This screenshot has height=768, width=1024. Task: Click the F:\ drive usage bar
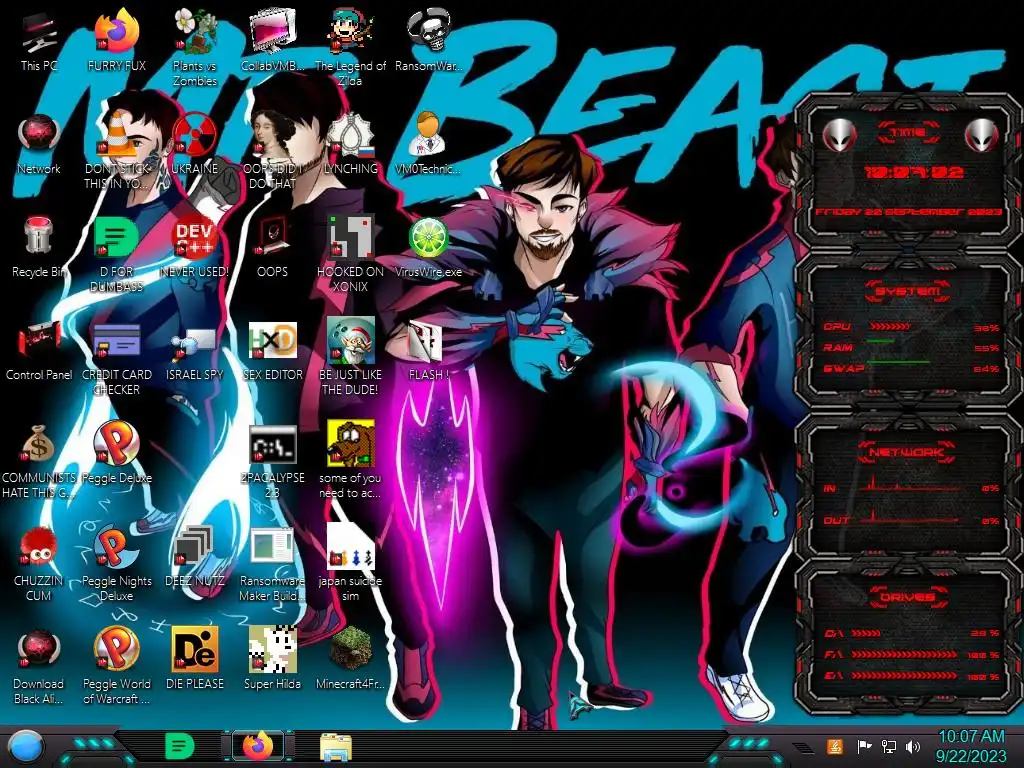(904, 654)
